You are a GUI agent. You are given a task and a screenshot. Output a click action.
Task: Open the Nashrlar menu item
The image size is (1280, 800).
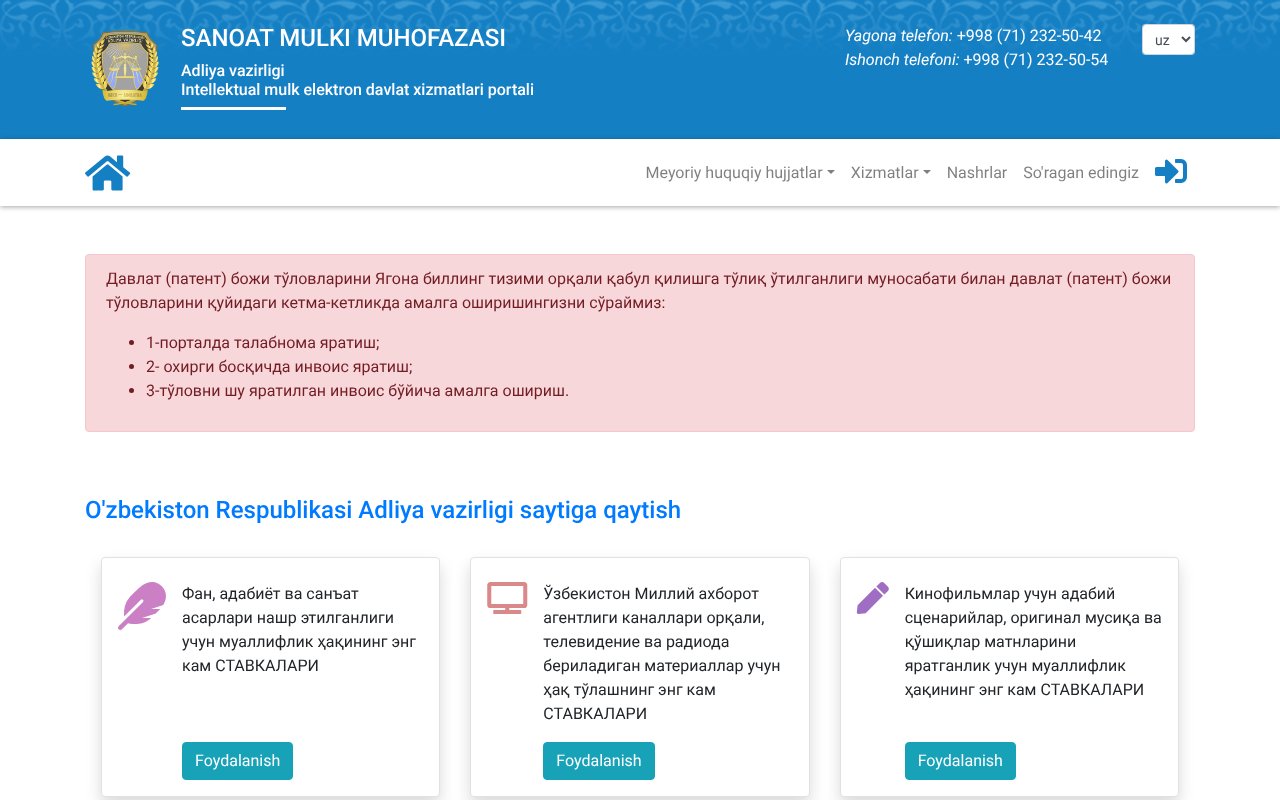pyautogui.click(x=976, y=172)
